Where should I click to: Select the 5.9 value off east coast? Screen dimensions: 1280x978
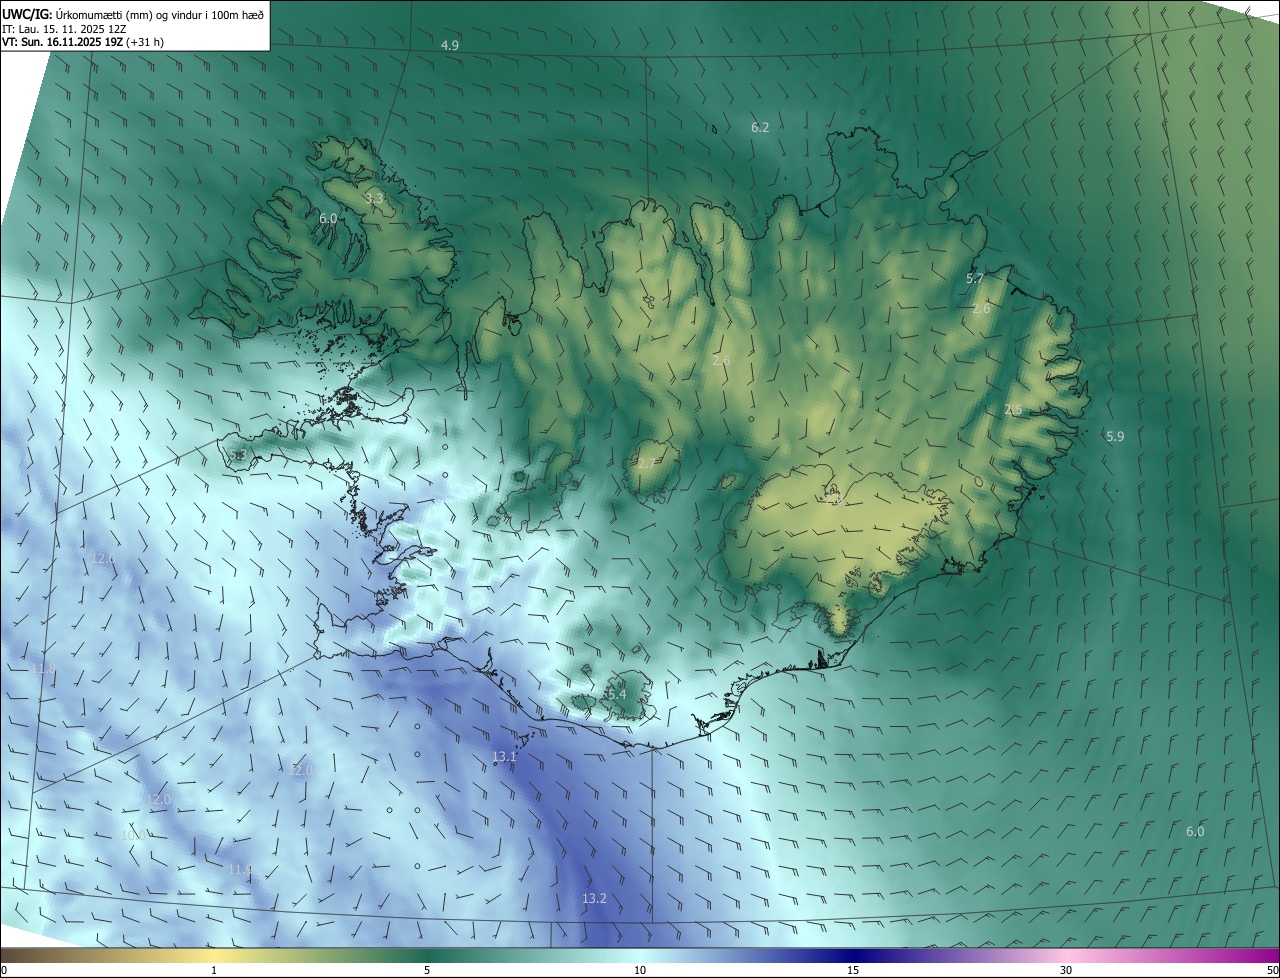(1115, 436)
